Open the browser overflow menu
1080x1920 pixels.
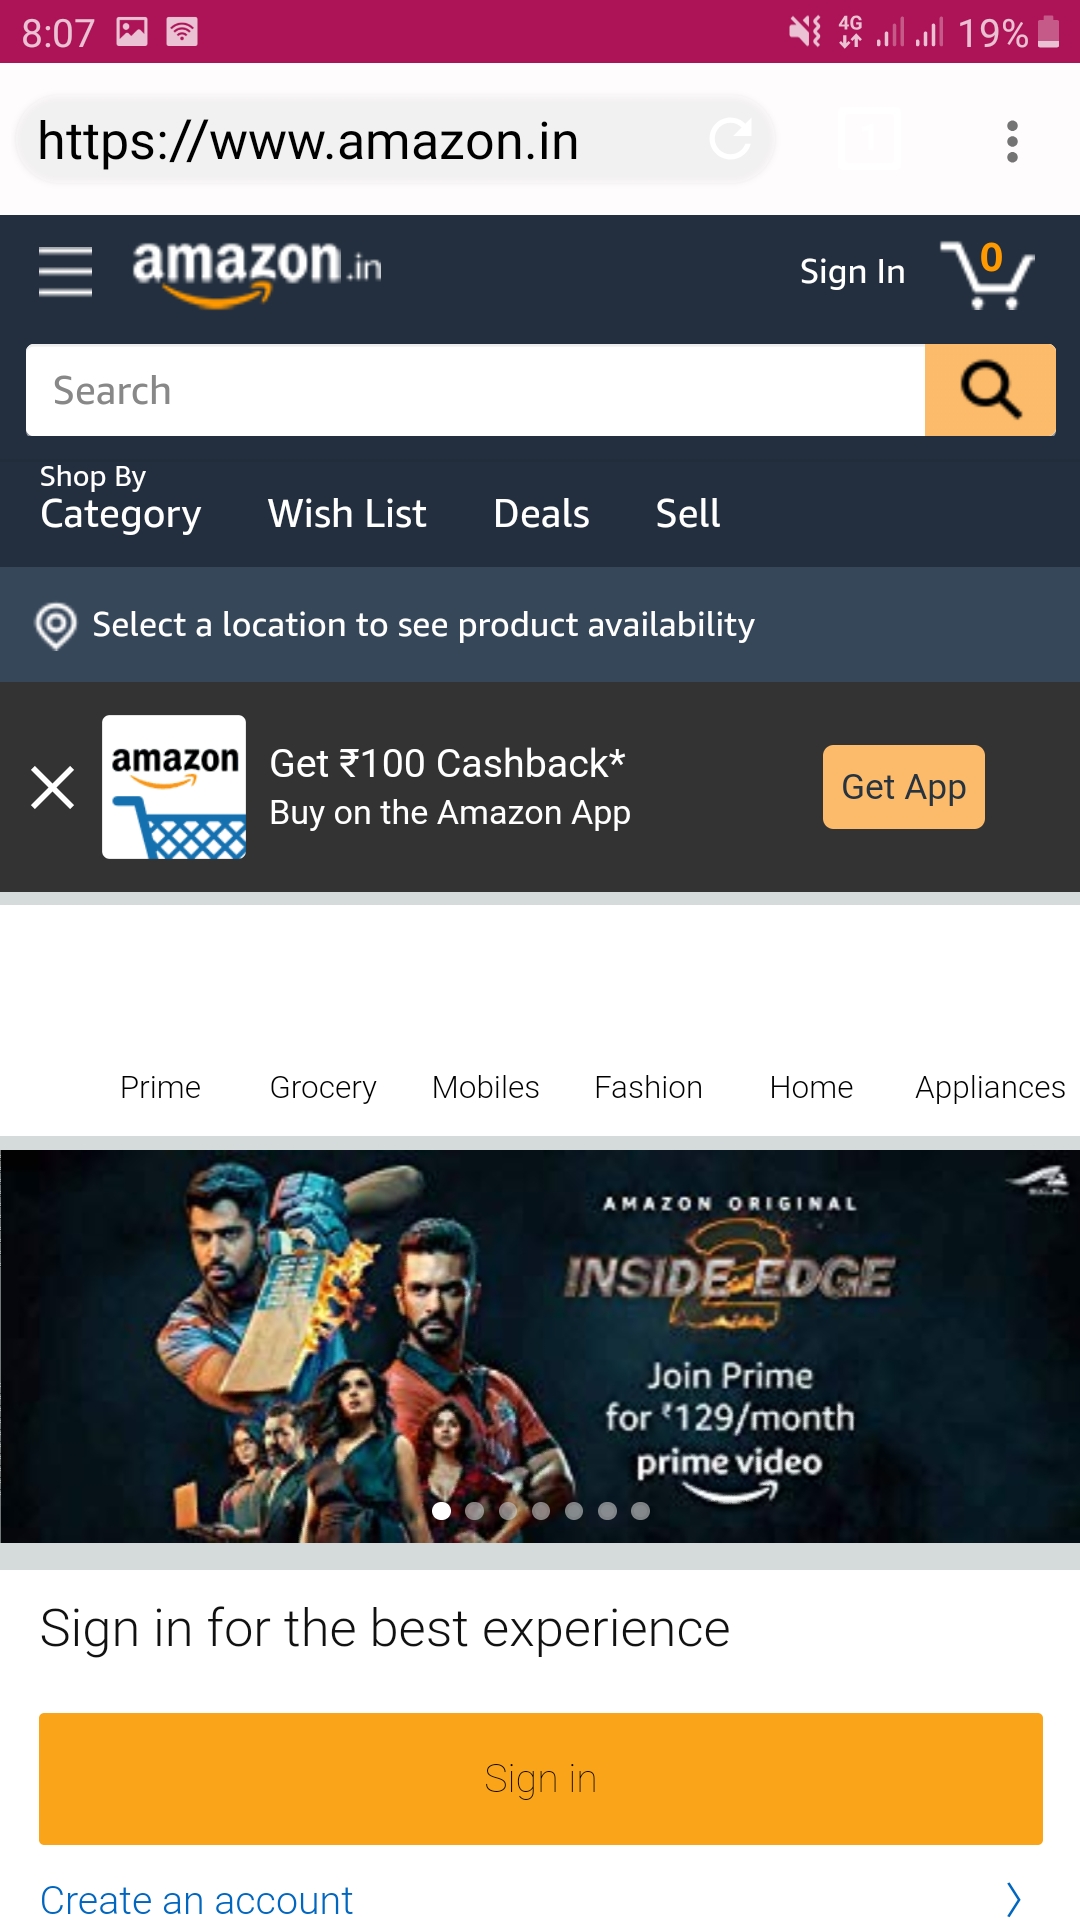point(1013,140)
